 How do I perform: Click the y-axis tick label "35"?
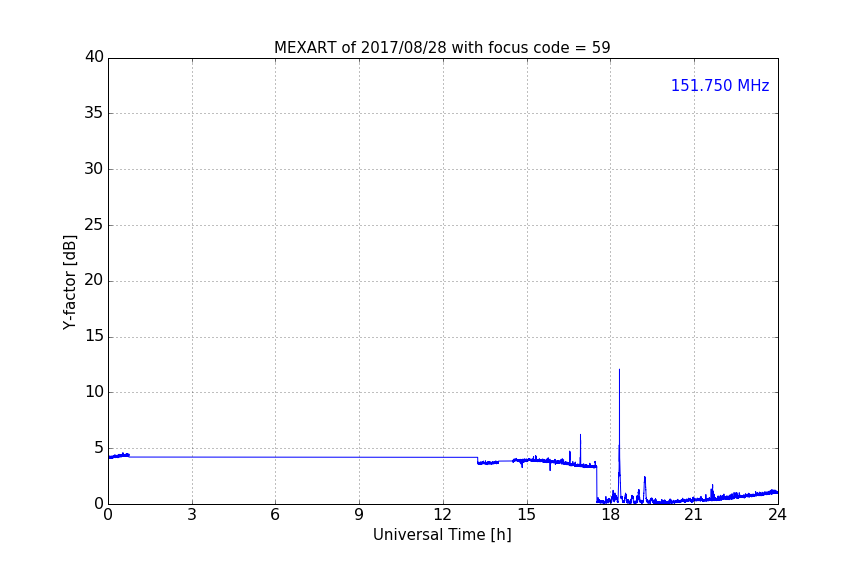click(x=94, y=113)
